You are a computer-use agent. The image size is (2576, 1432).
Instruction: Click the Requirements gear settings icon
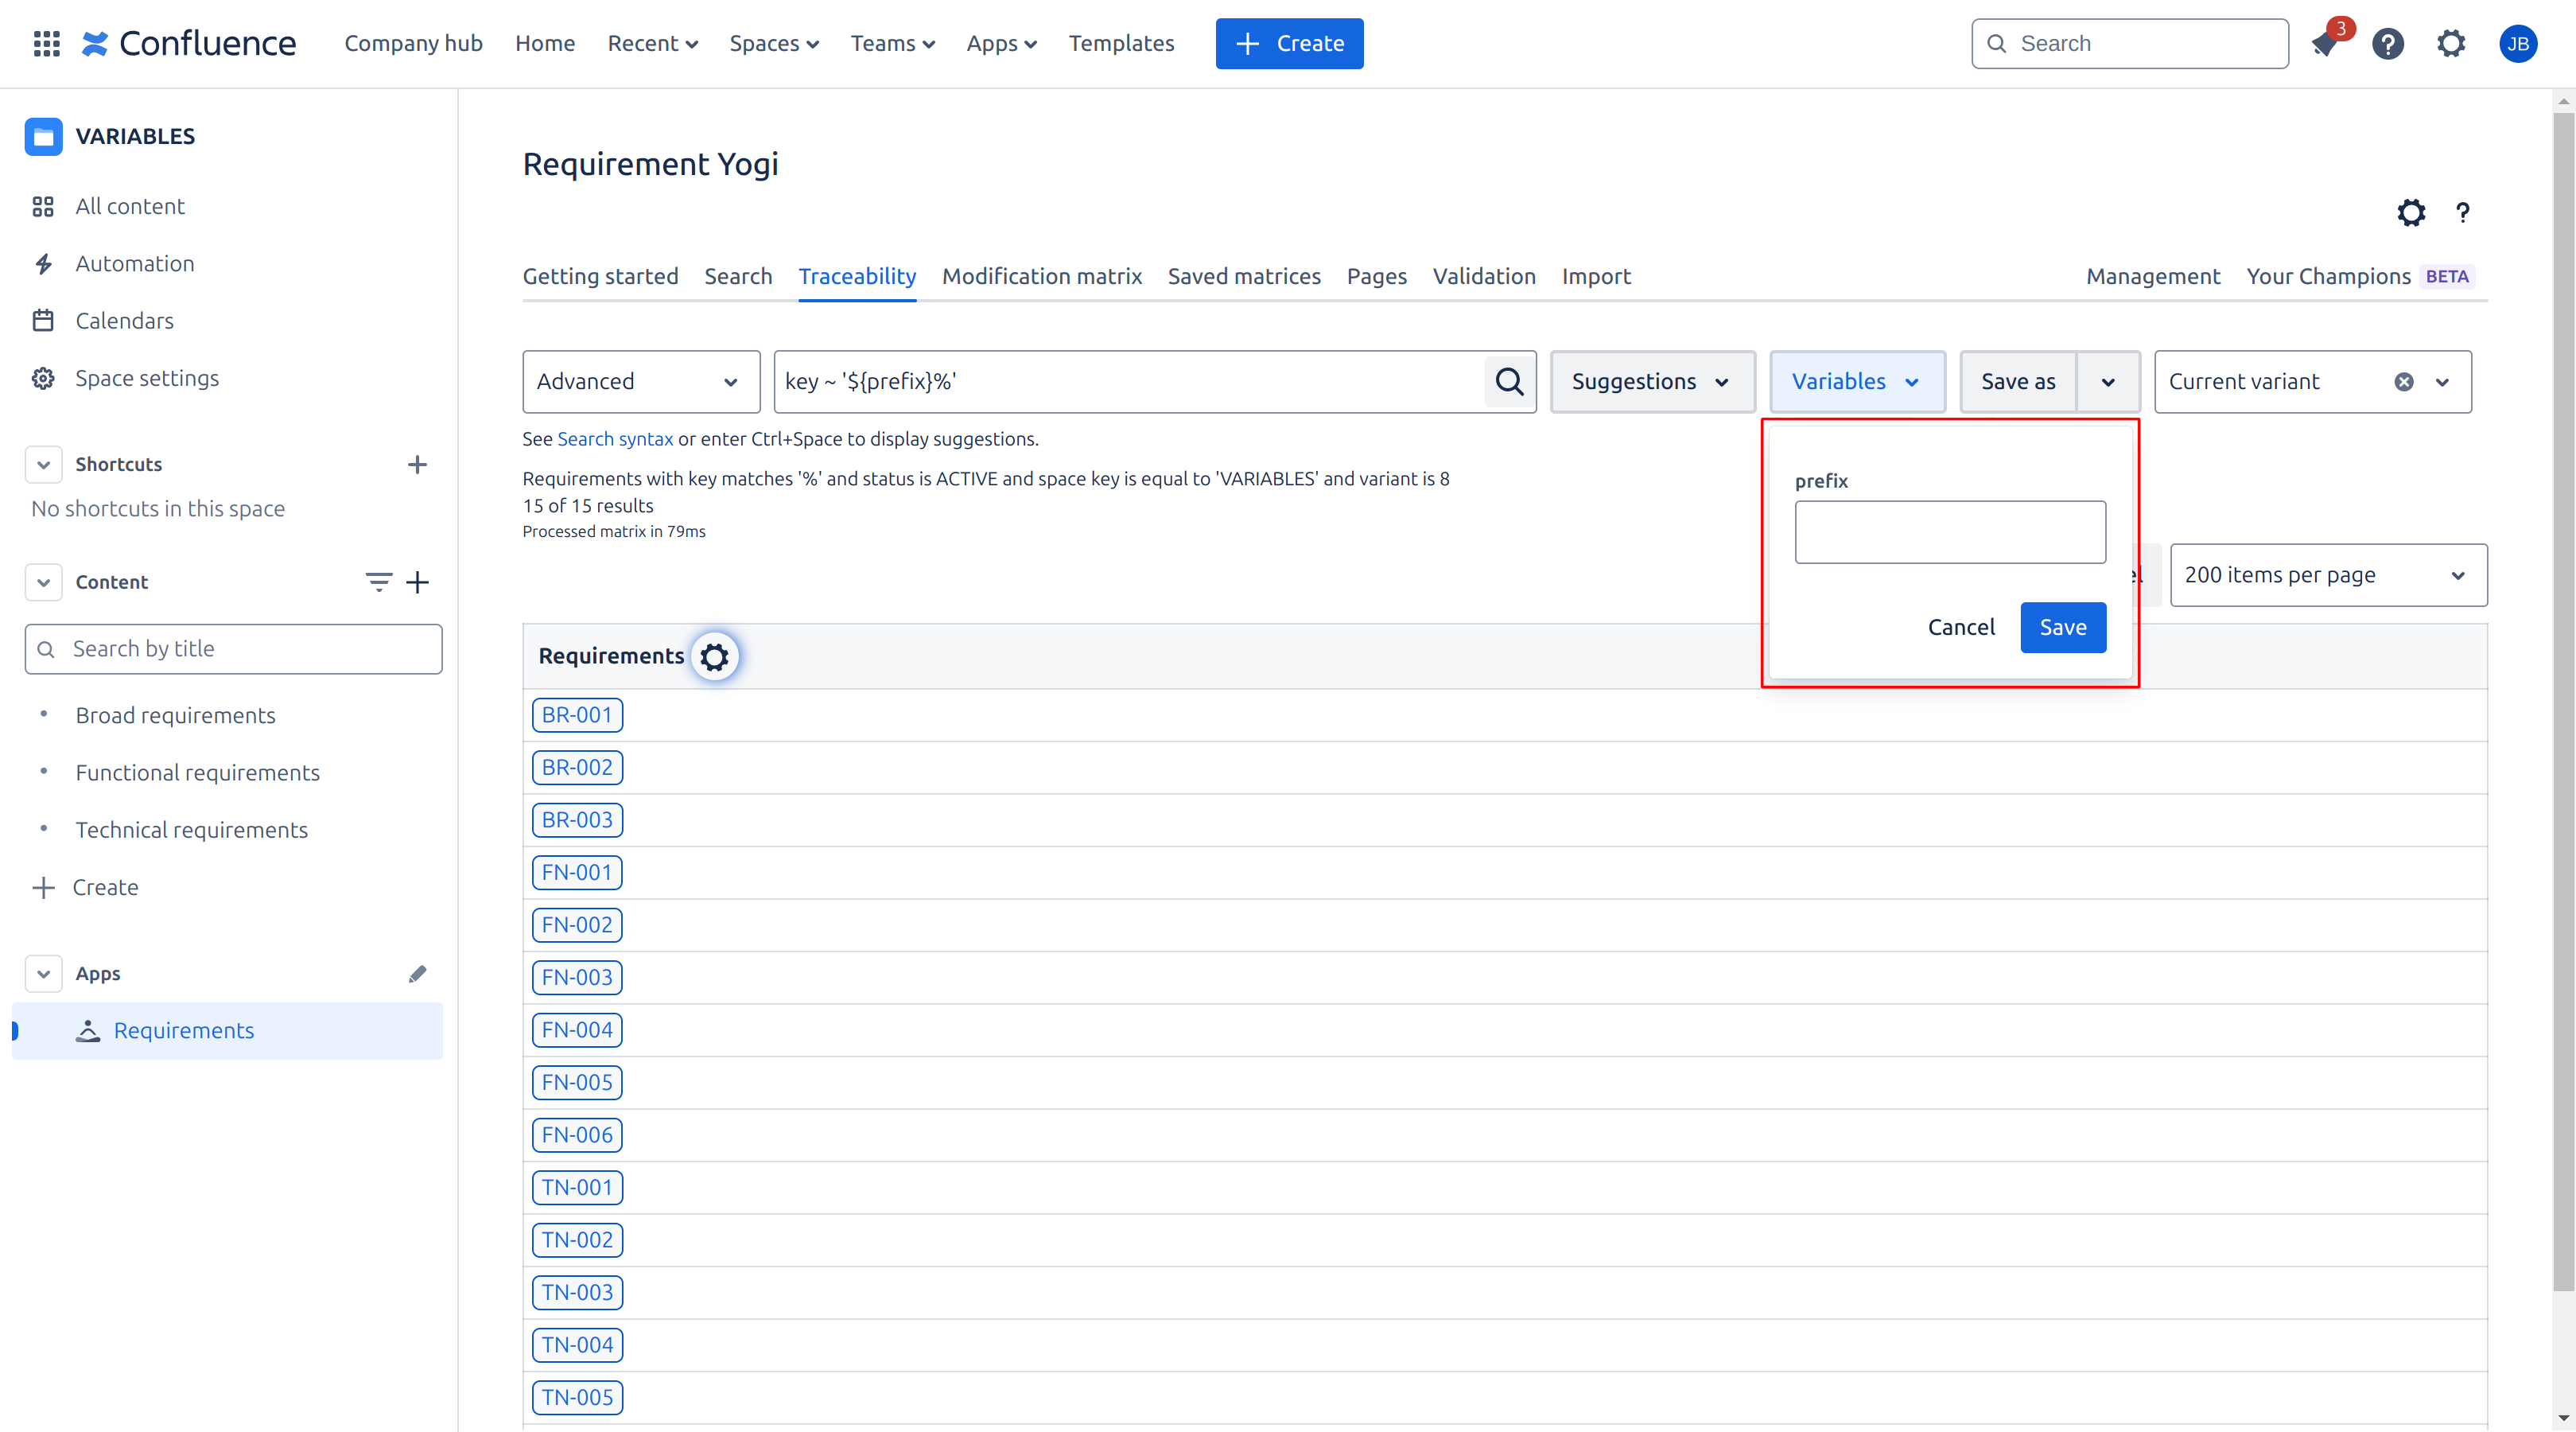(715, 654)
